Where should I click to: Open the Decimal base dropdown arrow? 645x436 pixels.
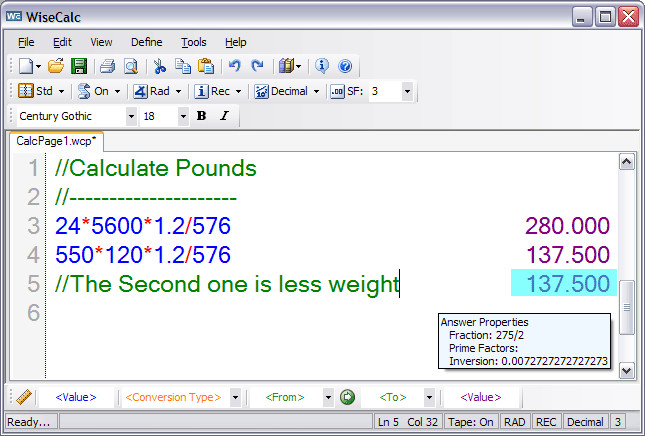316,91
